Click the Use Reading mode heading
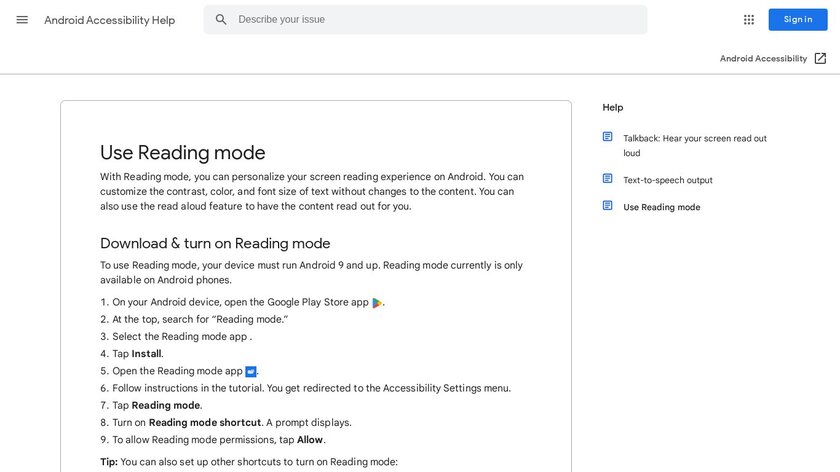 [182, 153]
